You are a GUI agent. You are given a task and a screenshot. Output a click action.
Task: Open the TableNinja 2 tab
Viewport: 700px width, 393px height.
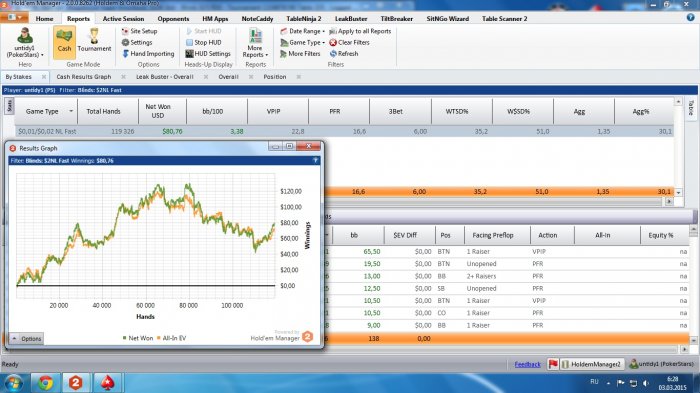click(304, 19)
